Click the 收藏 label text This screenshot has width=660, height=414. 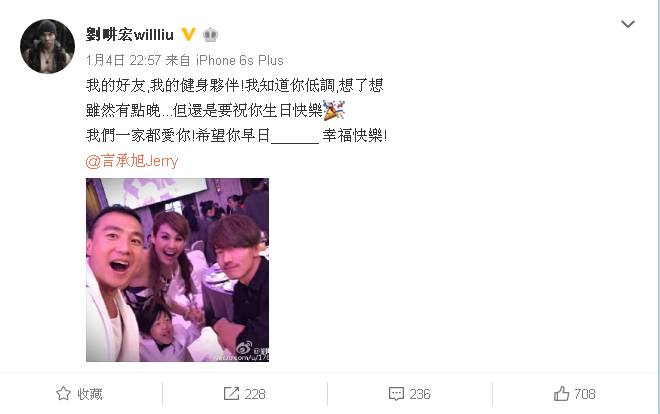(90, 394)
